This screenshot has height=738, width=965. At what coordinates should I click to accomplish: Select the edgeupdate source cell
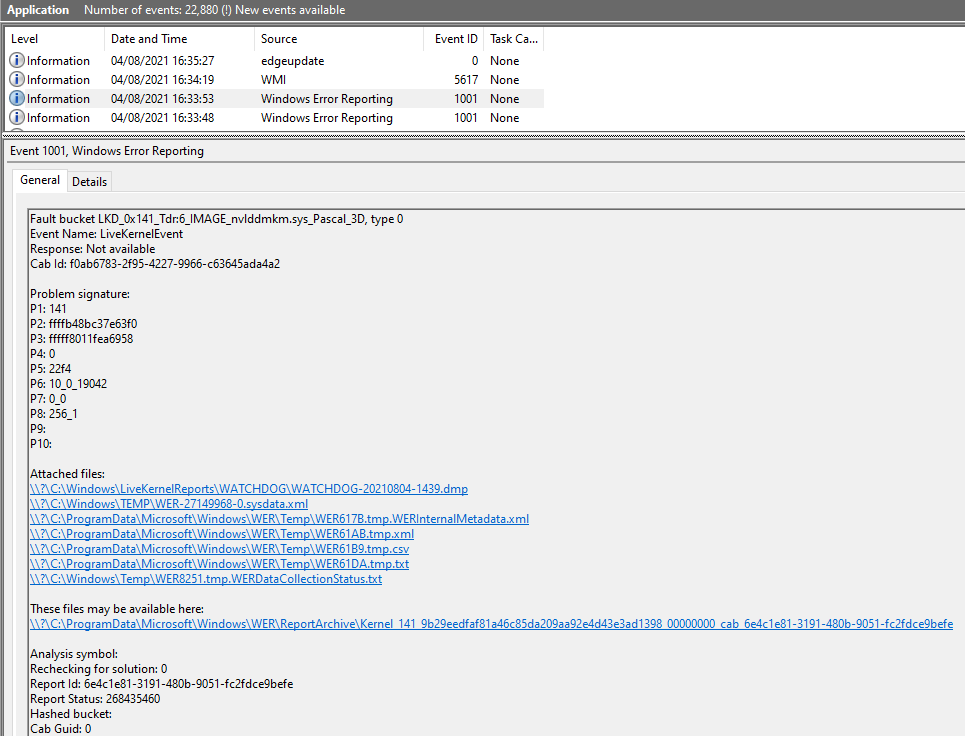pyautogui.click(x=292, y=61)
